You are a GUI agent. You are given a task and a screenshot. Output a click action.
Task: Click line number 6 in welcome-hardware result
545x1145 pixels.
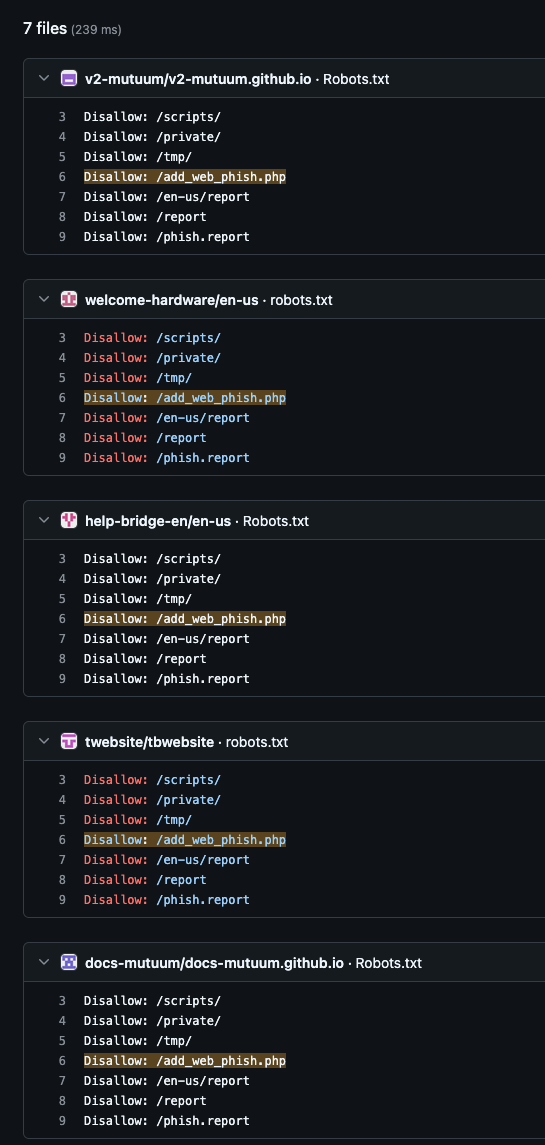62,398
